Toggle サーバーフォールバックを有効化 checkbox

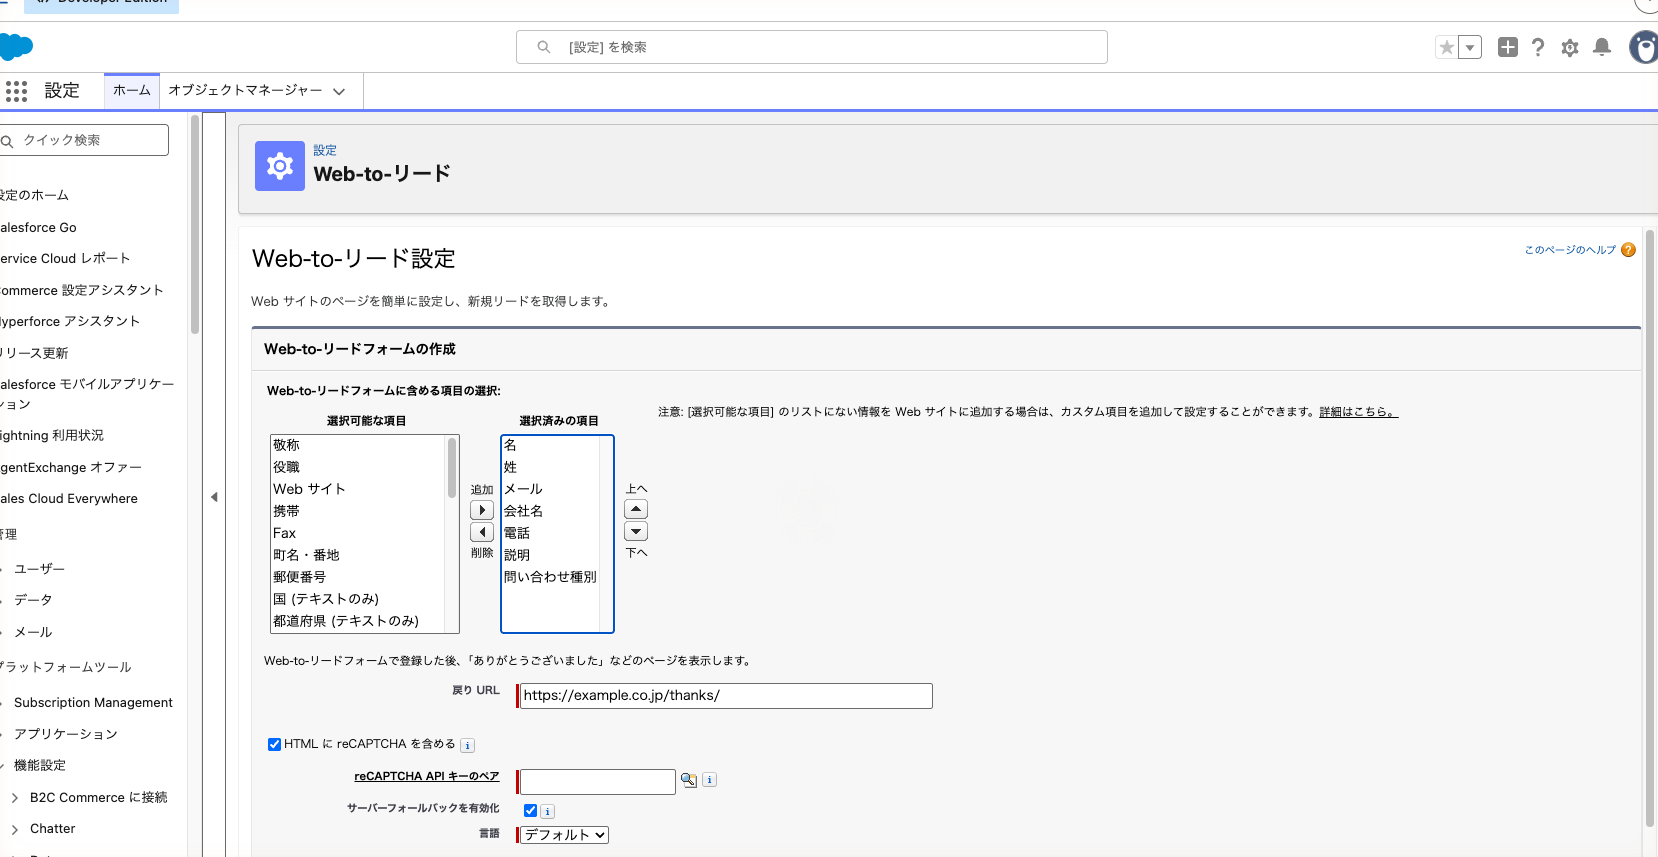(x=530, y=810)
